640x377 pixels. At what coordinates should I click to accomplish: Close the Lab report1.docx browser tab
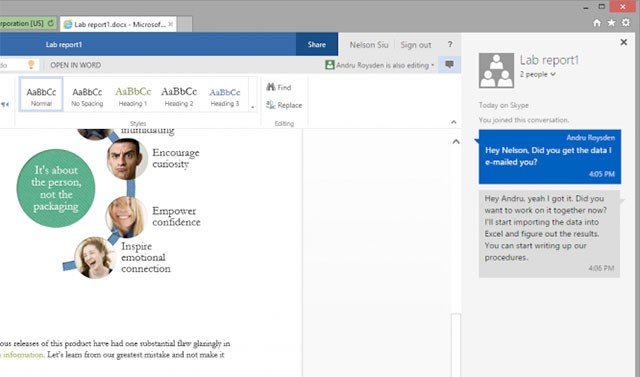(171, 24)
